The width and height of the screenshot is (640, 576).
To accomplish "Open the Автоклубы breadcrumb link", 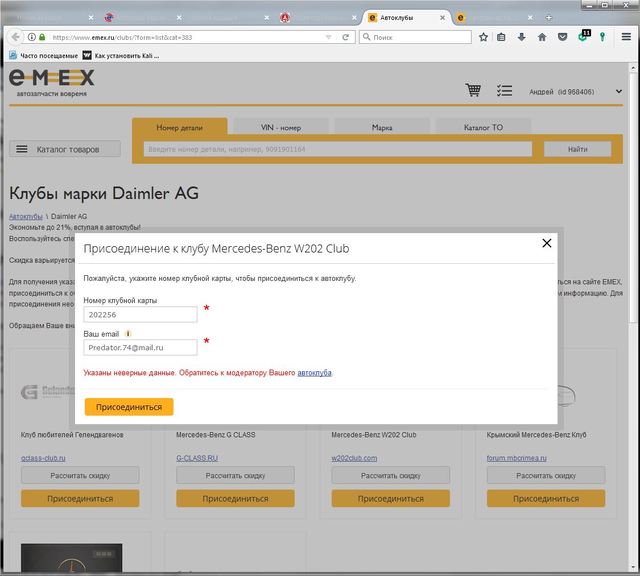I will click(26, 216).
